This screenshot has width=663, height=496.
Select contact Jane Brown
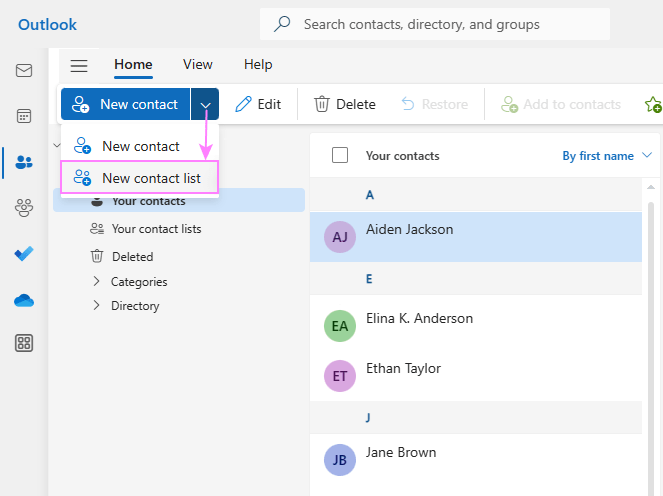[476, 460]
